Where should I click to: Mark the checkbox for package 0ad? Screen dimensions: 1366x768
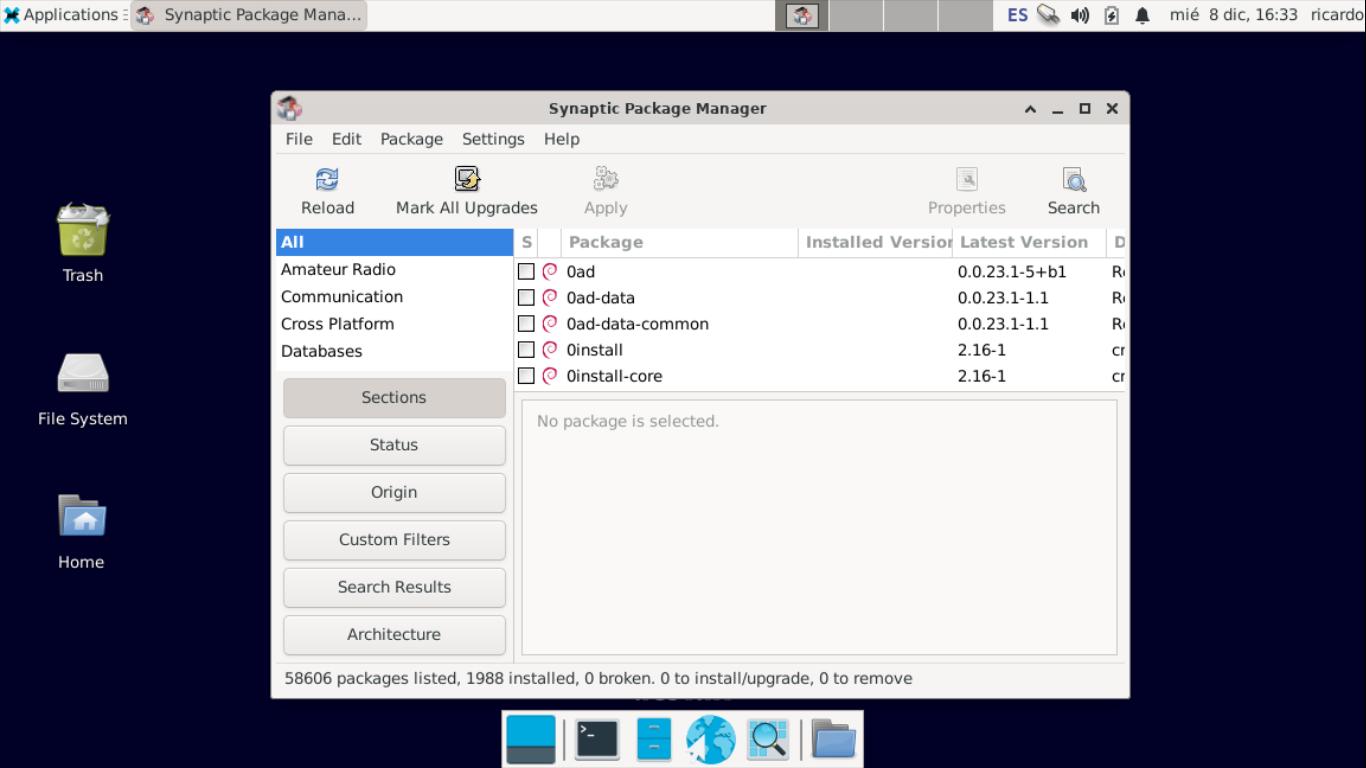click(526, 271)
